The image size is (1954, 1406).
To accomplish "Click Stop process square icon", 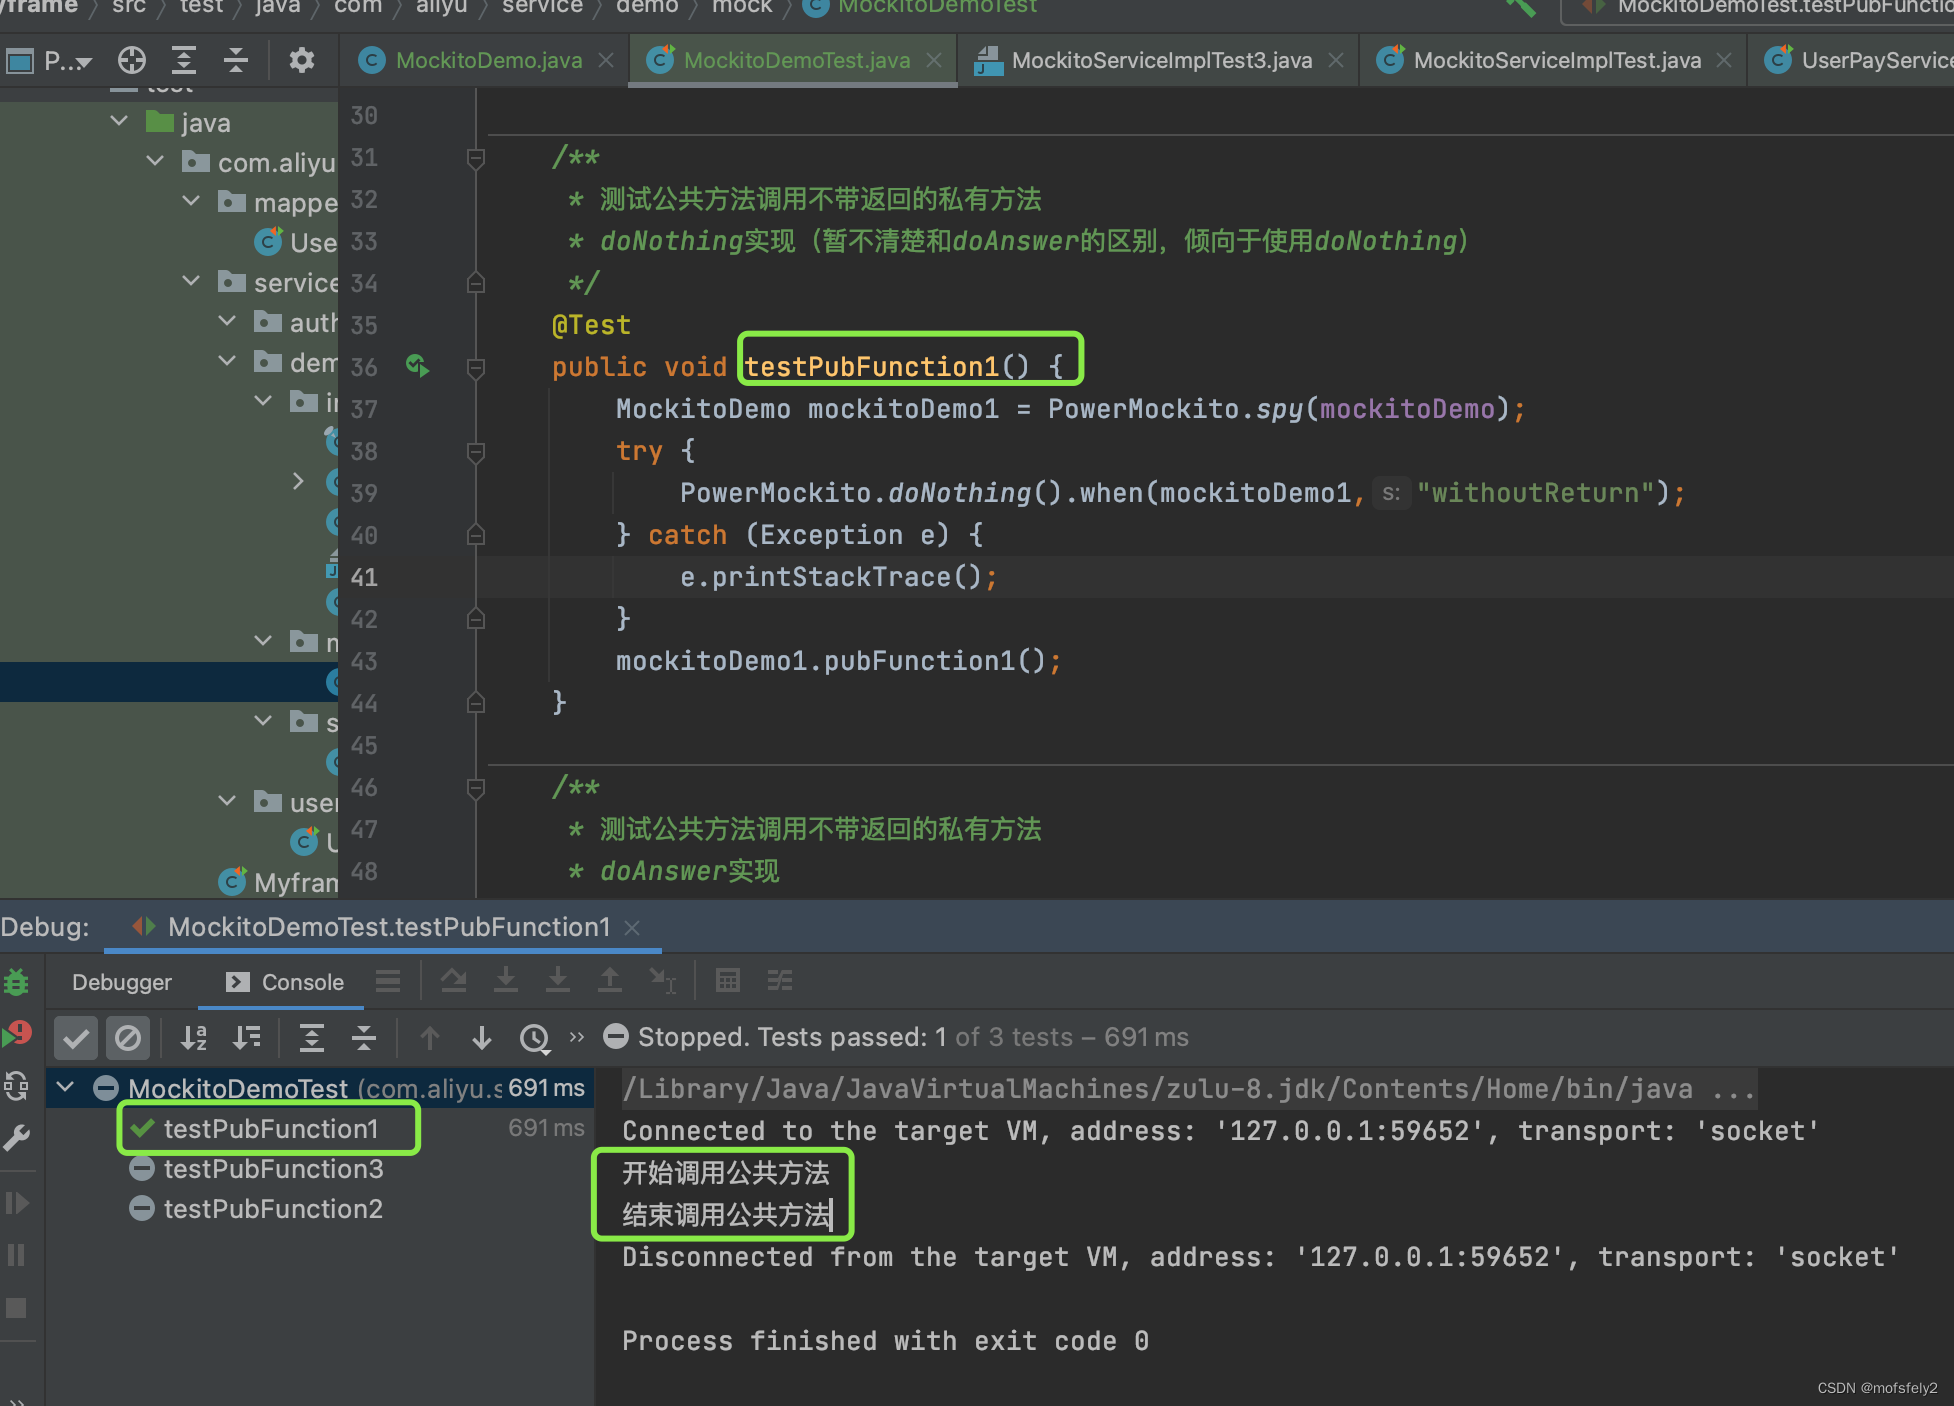I will coord(16,1308).
